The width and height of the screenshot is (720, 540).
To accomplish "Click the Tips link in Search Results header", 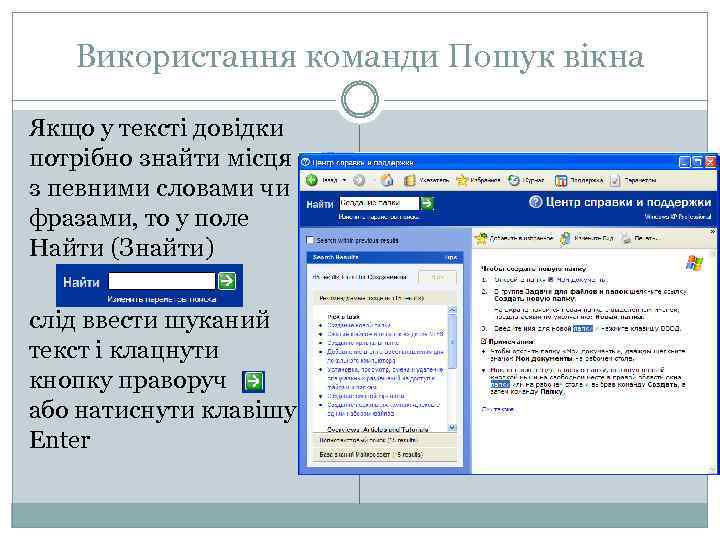I will (x=452, y=258).
